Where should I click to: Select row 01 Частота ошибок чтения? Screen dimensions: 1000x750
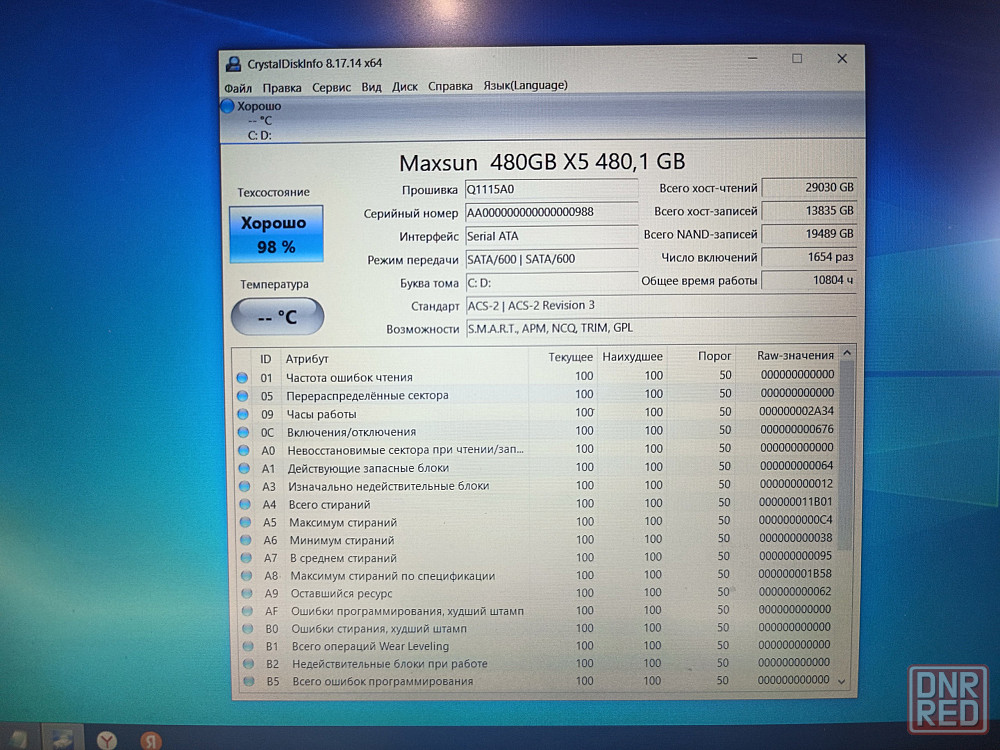tap(535, 376)
